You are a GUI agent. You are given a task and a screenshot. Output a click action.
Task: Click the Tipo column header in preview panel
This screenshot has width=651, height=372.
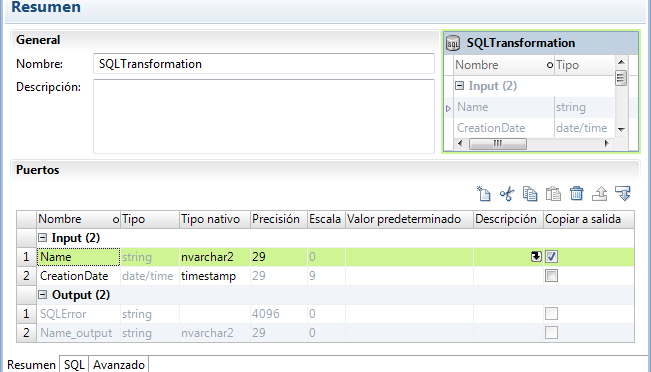click(x=585, y=65)
